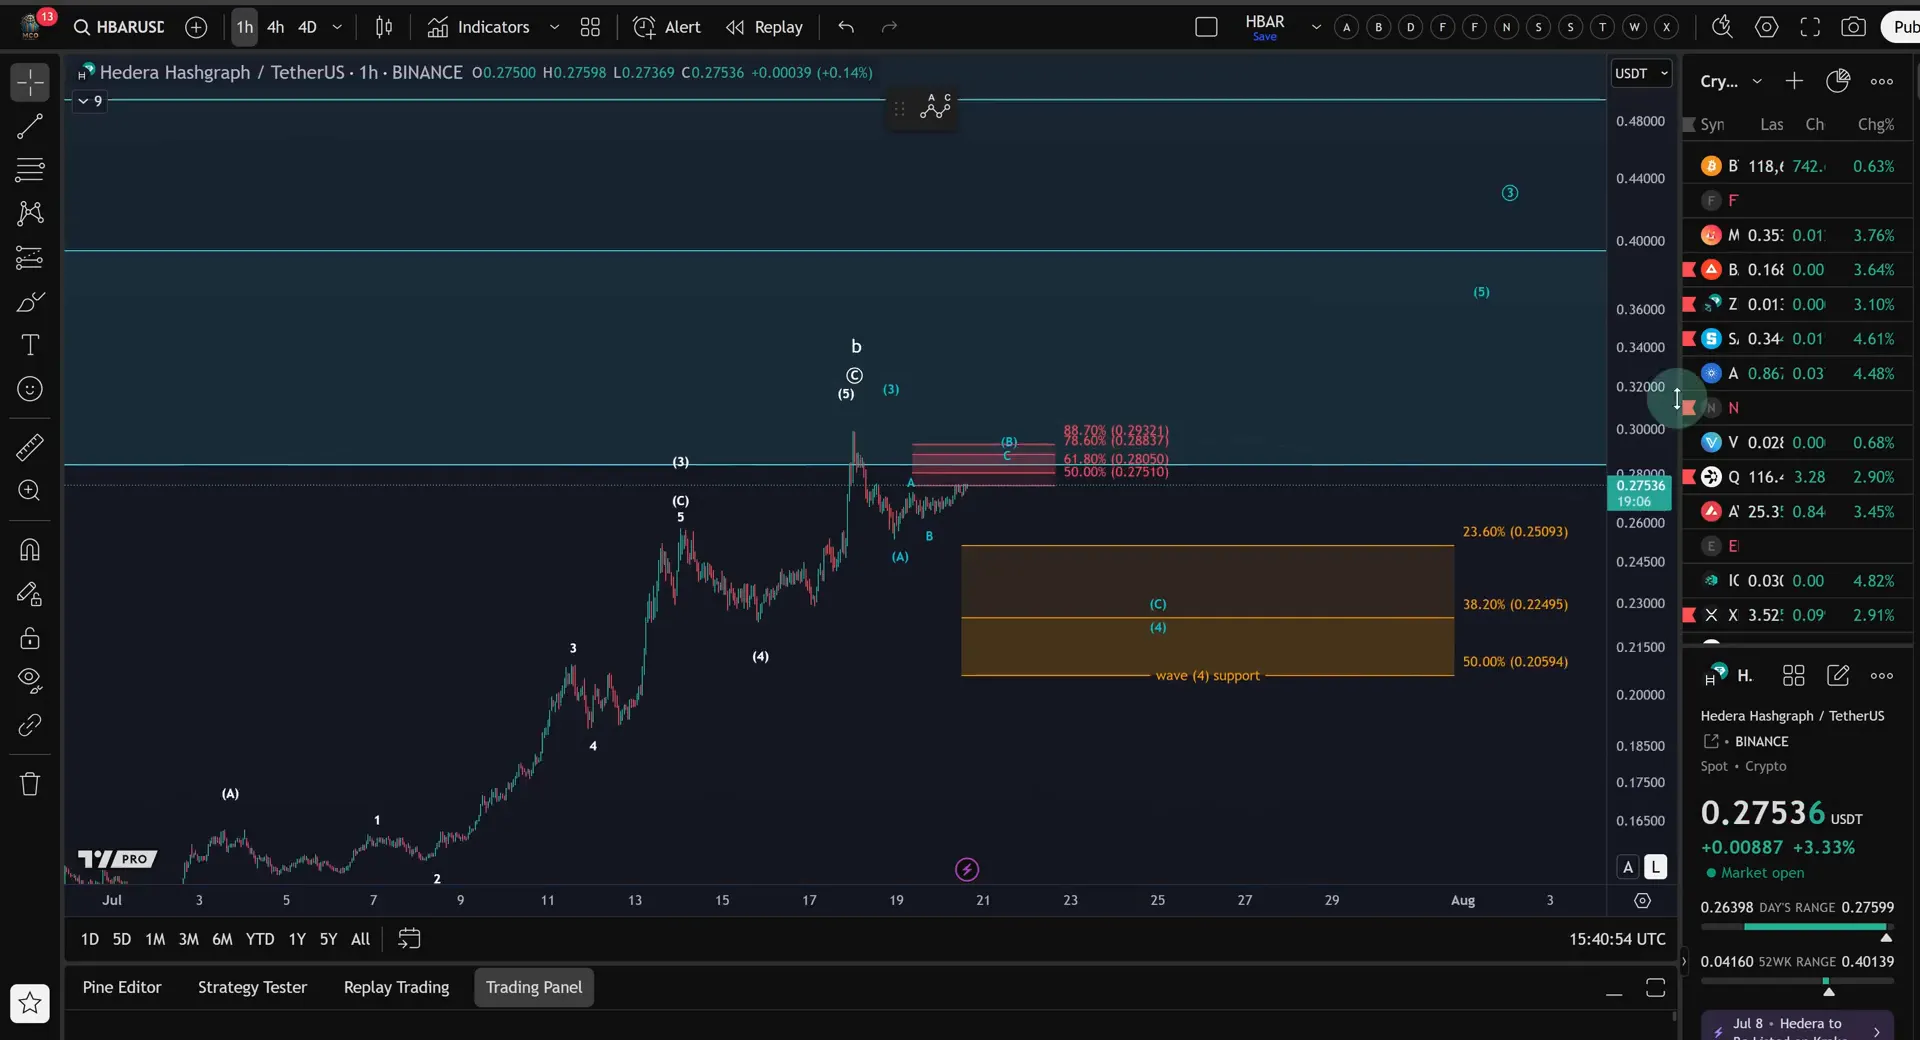This screenshot has width=1920, height=1040.
Task: Set chart range to YTD
Action: 260,939
